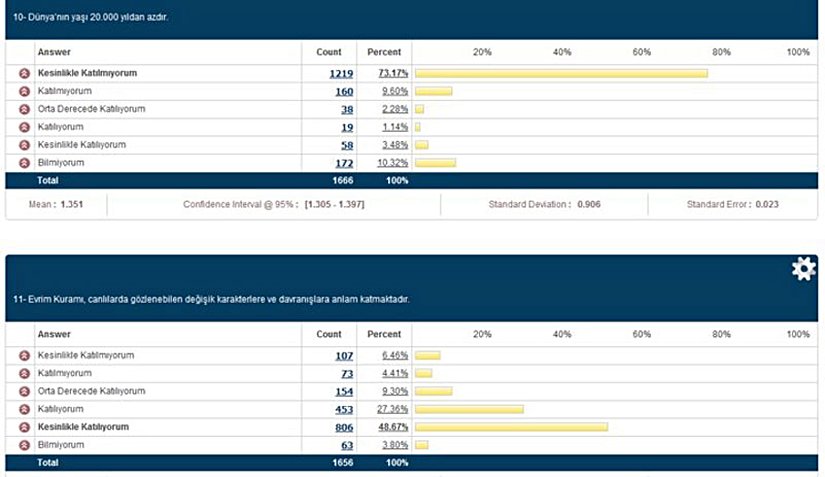
Task: Click the 48.67% yellow bar
Action: point(511,427)
